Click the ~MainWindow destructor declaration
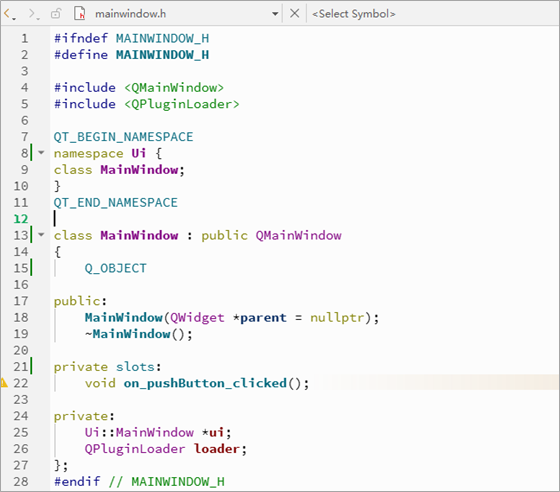560x492 pixels. [x=128, y=334]
